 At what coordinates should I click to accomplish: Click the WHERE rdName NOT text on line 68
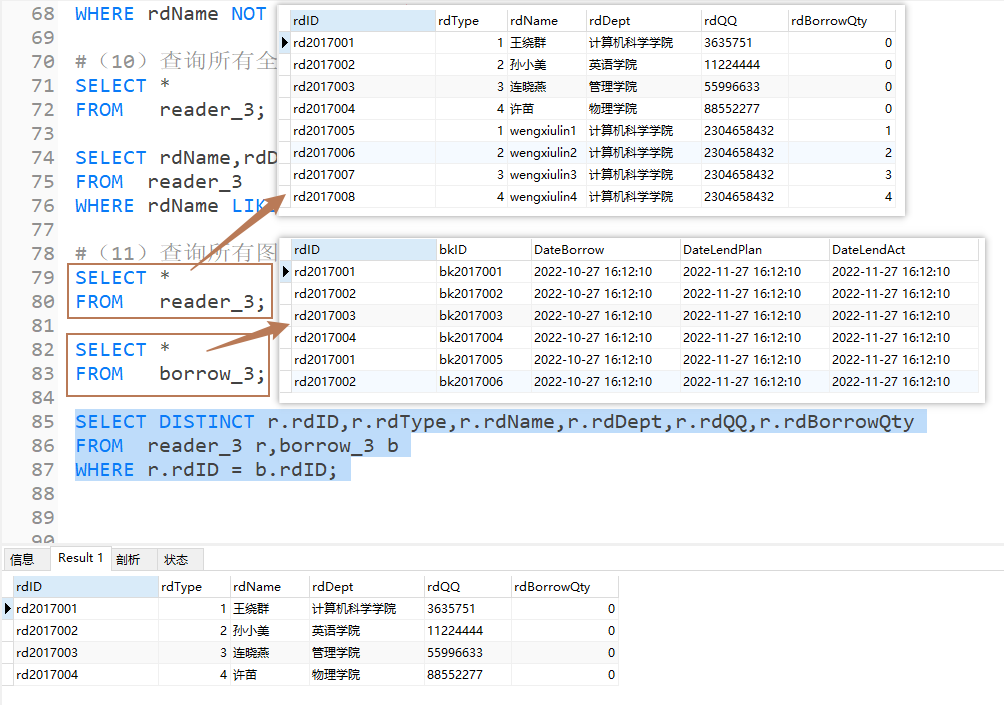tap(170, 13)
